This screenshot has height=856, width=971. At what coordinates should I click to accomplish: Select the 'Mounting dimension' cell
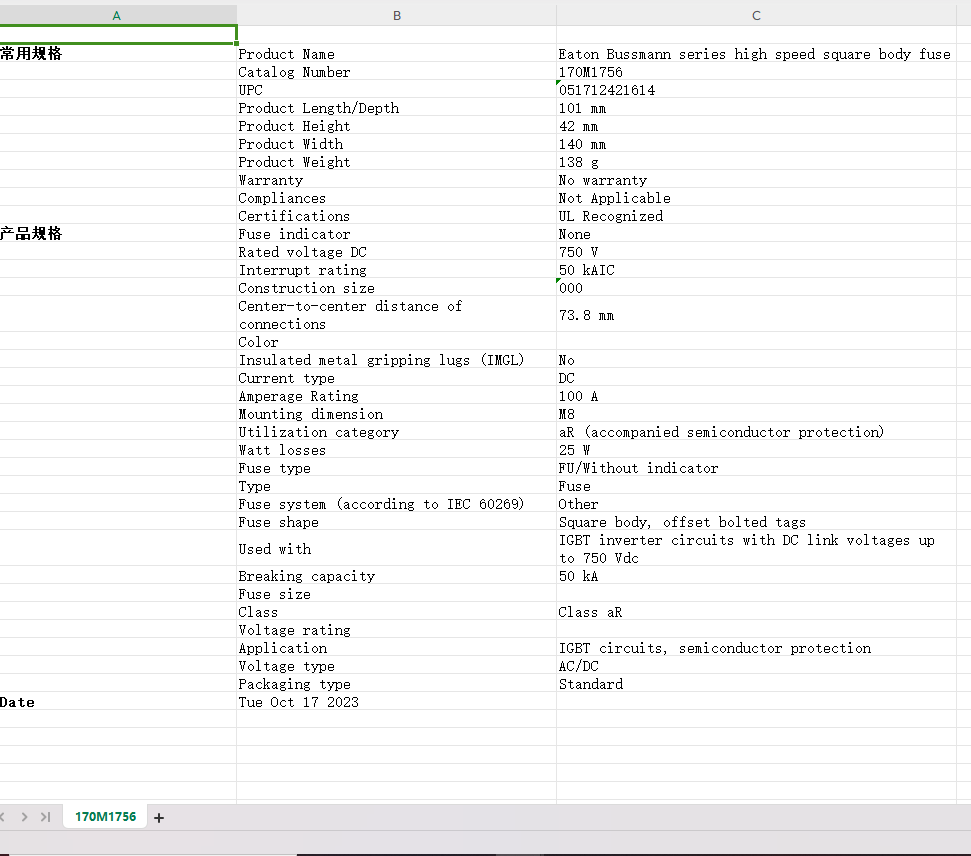coord(396,414)
